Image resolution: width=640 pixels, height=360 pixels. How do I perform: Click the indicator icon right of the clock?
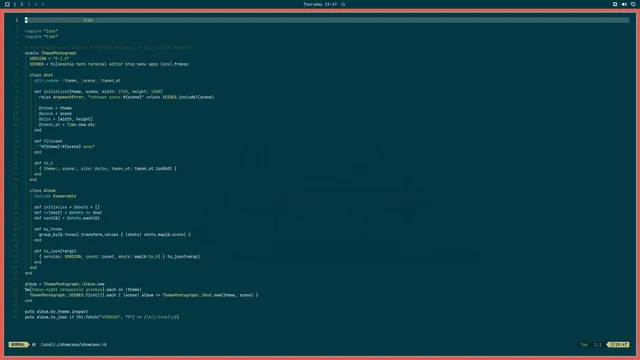point(343,4)
